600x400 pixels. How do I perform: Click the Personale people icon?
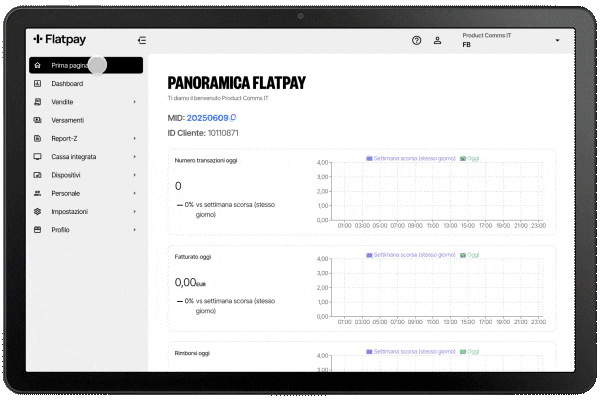pyautogui.click(x=38, y=193)
